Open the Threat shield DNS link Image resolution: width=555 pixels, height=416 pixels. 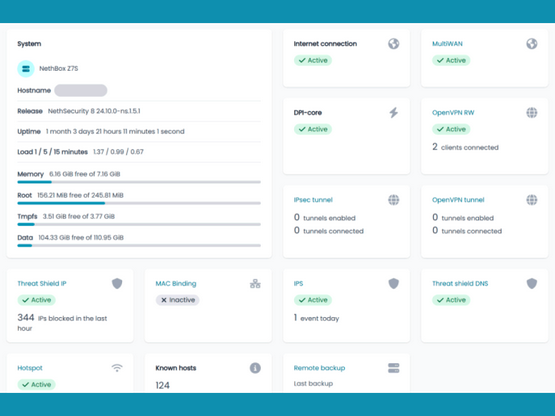tap(460, 284)
